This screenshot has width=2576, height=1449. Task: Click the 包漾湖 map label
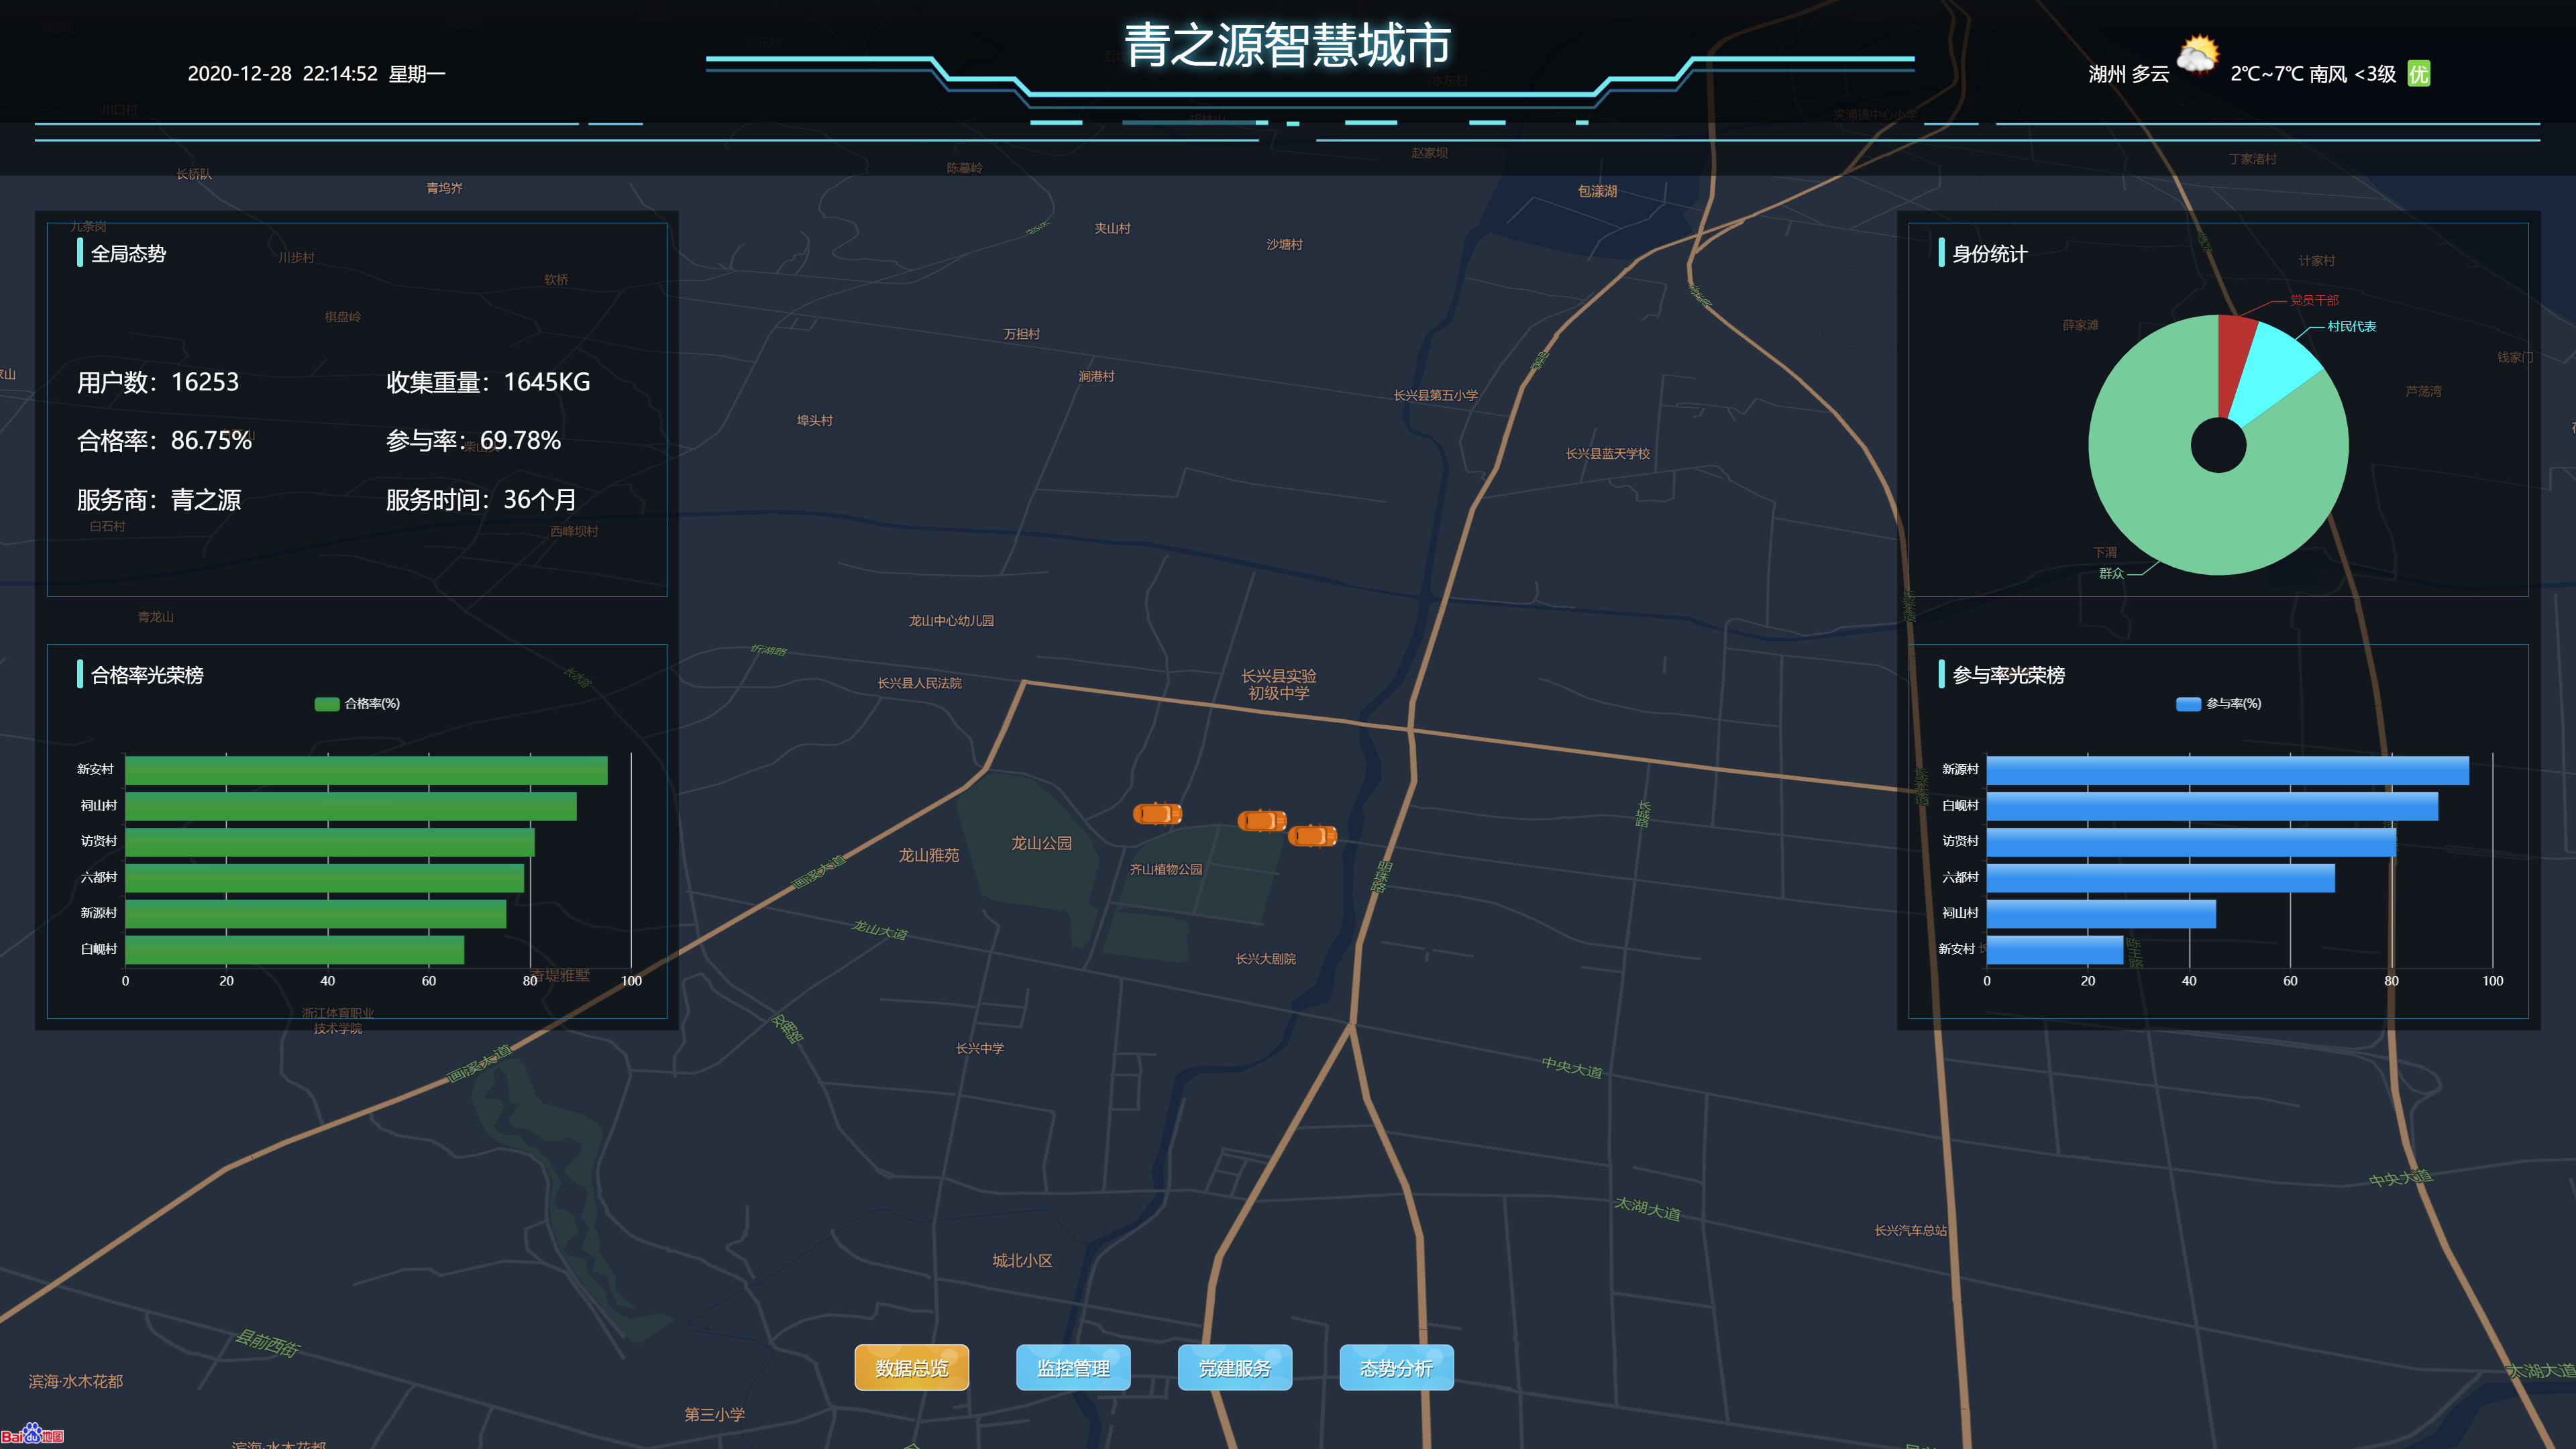pyautogui.click(x=1598, y=191)
